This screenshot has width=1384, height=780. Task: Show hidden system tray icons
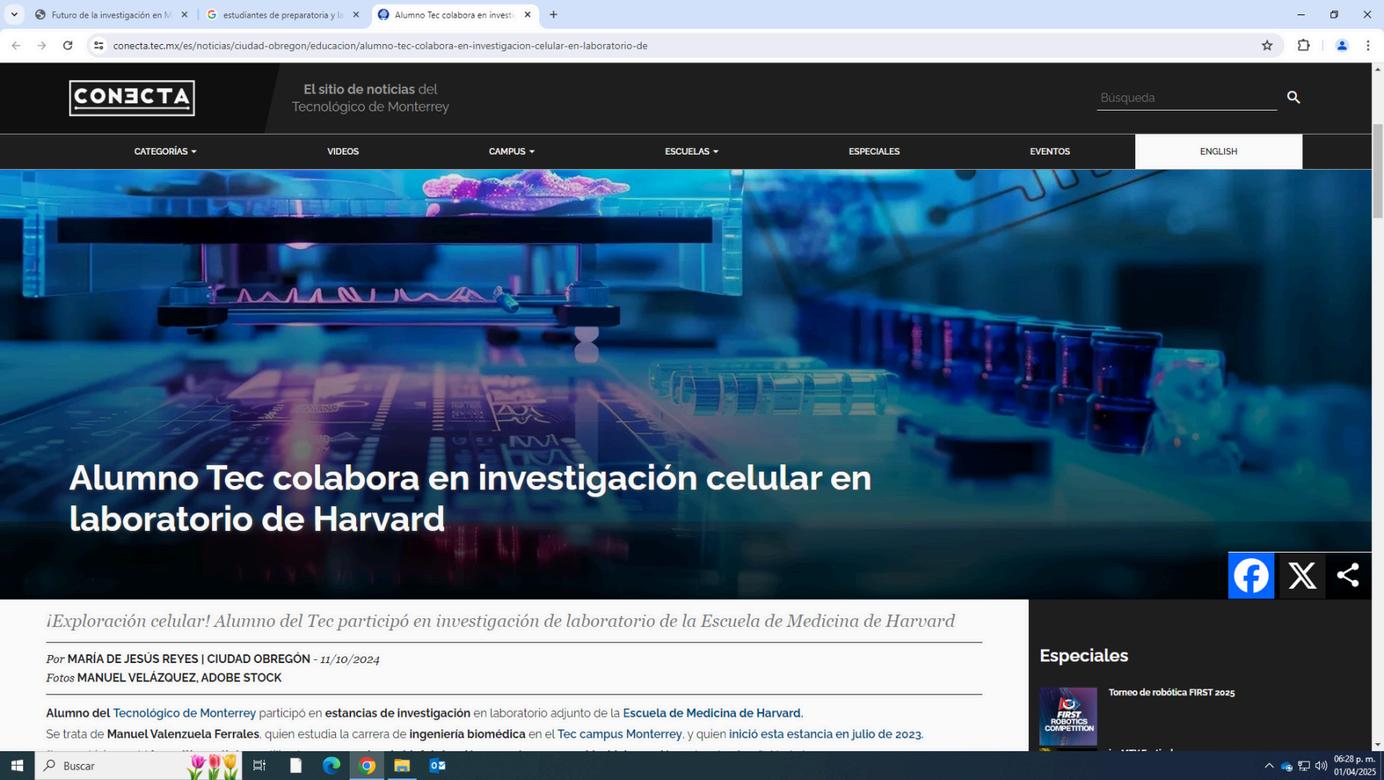(x=1269, y=766)
